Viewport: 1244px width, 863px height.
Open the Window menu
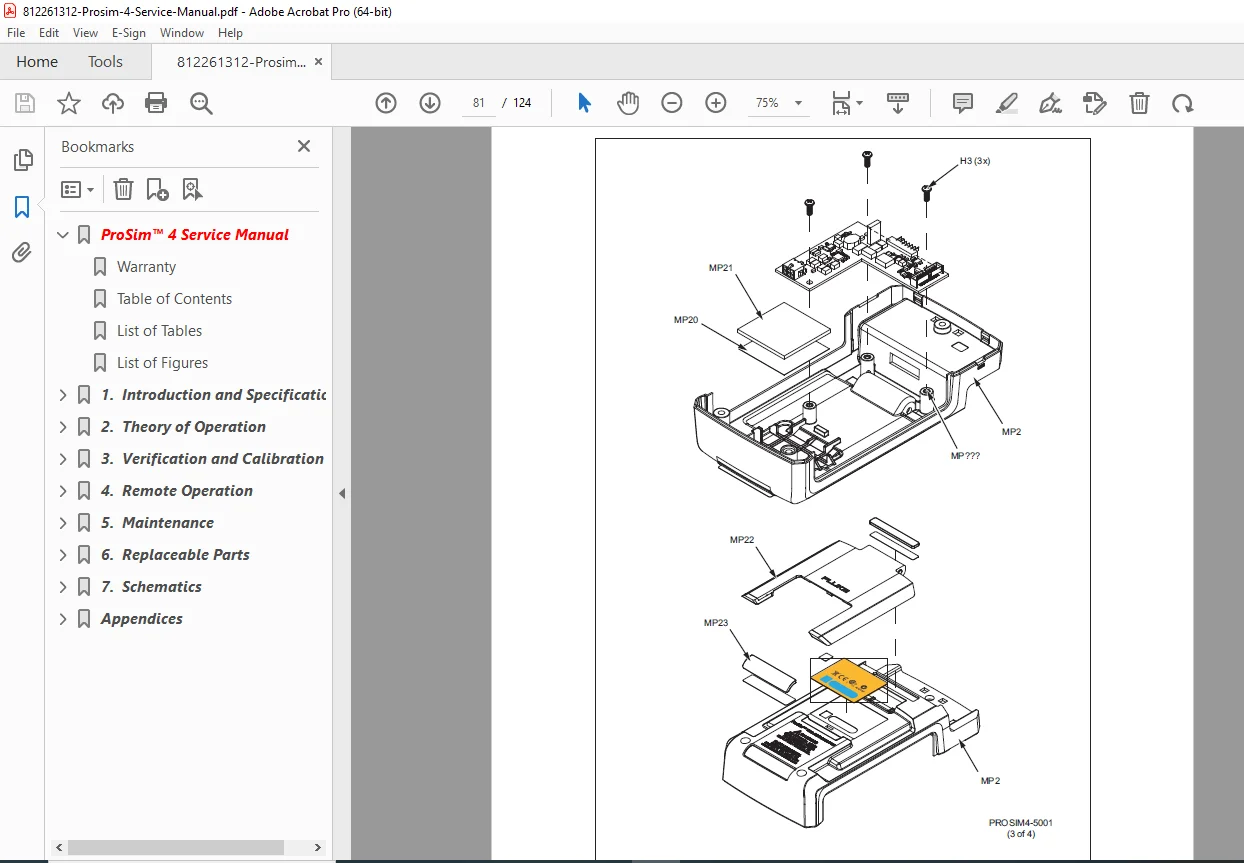[x=182, y=33]
